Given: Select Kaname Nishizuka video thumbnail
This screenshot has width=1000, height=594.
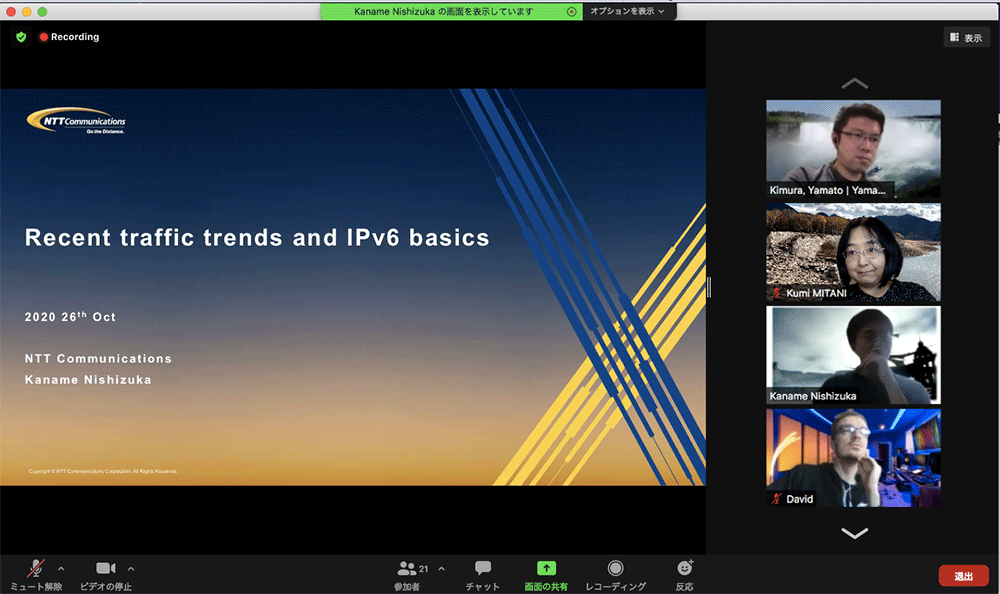Looking at the screenshot, I should pyautogui.click(x=853, y=355).
